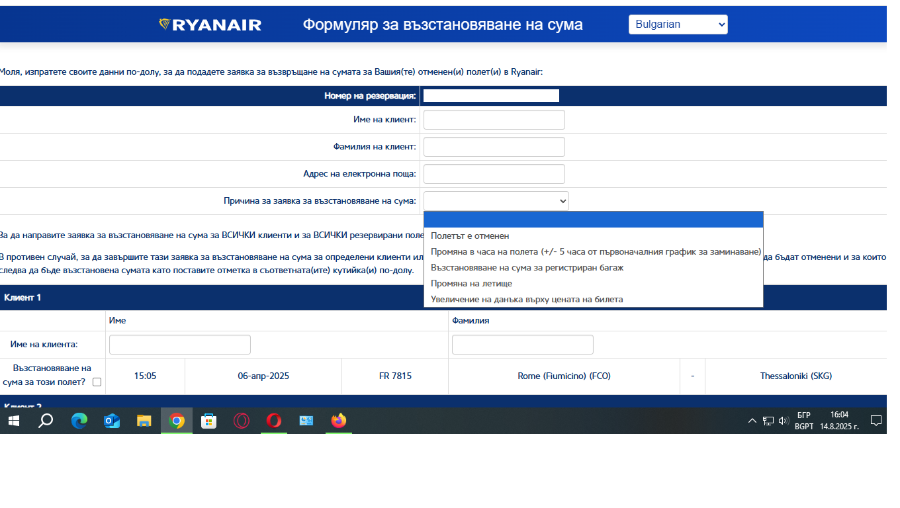This screenshot has height=508, width=900.
Task: Launch Microsoft Edge from taskbar
Action: point(79,421)
